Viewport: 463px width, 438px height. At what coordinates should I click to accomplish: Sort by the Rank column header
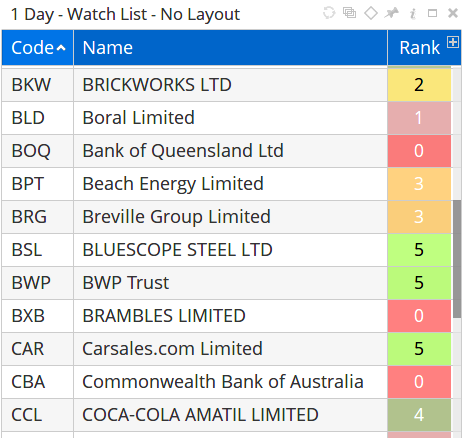pos(419,48)
